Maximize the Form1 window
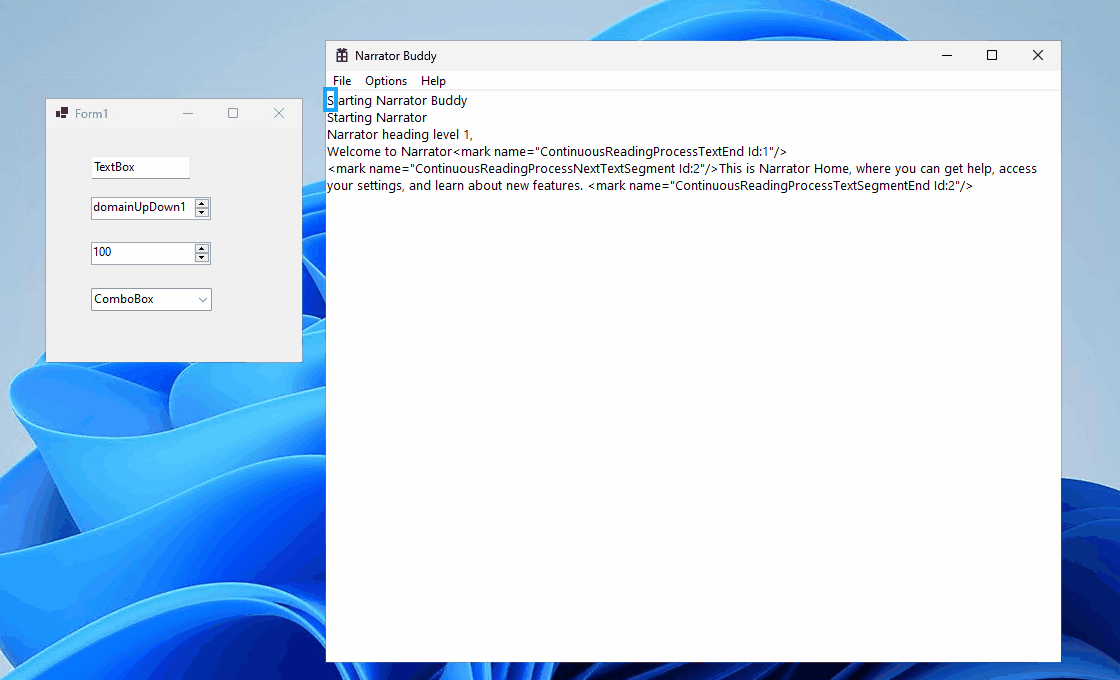 pos(233,114)
